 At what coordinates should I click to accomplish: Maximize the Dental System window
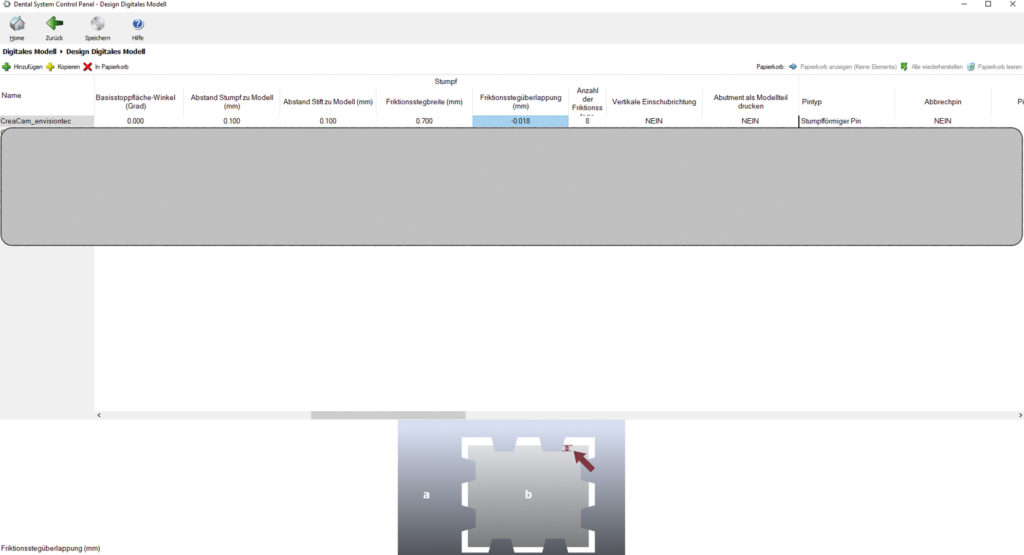[988, 5]
